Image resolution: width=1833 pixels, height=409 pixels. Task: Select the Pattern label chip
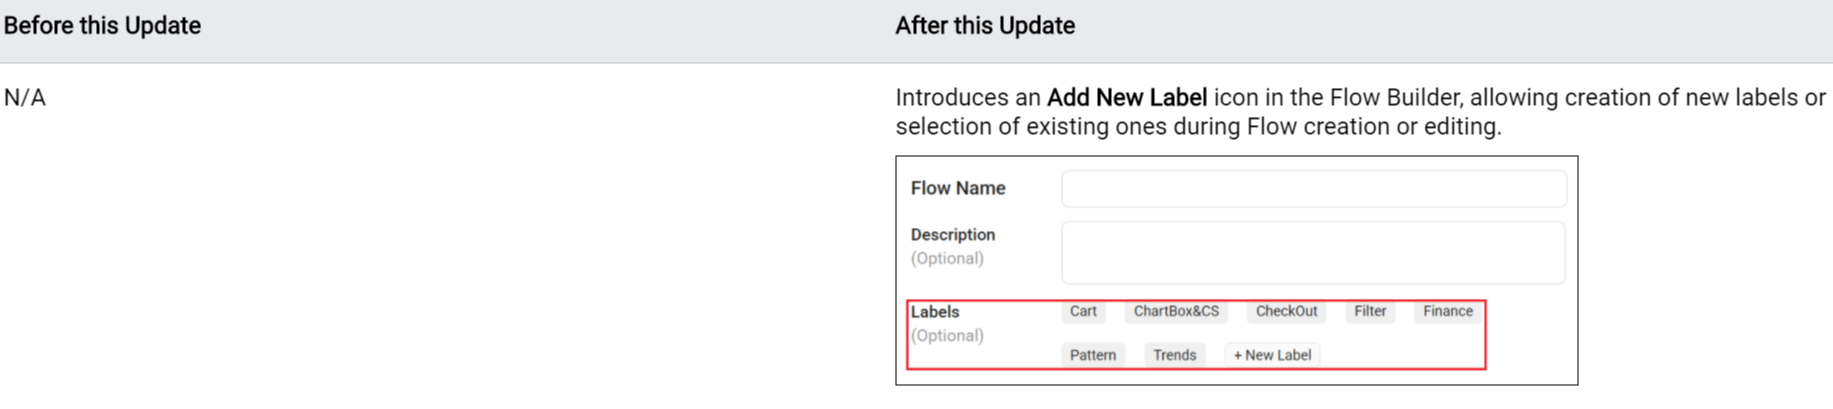click(x=1092, y=355)
